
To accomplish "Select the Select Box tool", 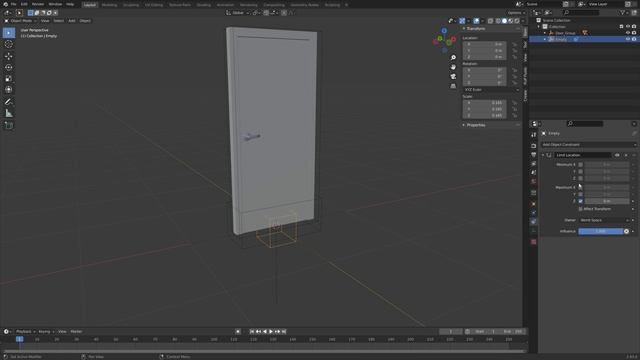I will coord(9,33).
